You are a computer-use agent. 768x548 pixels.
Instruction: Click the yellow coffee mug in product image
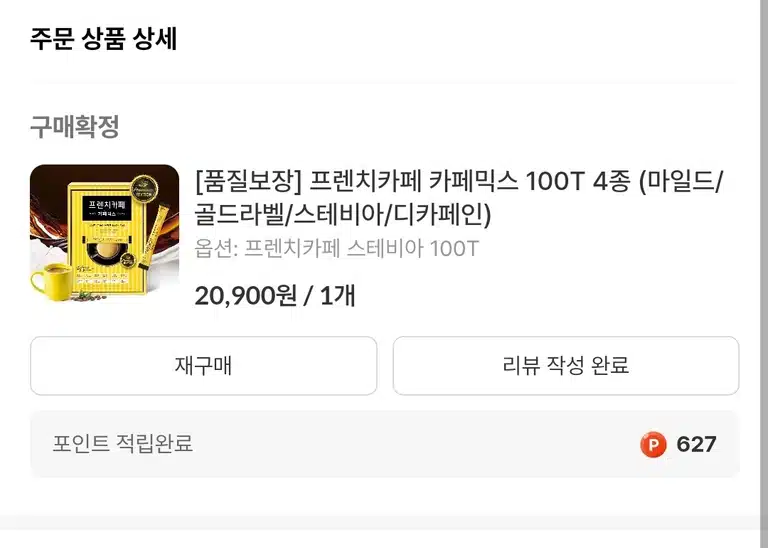(x=51, y=281)
